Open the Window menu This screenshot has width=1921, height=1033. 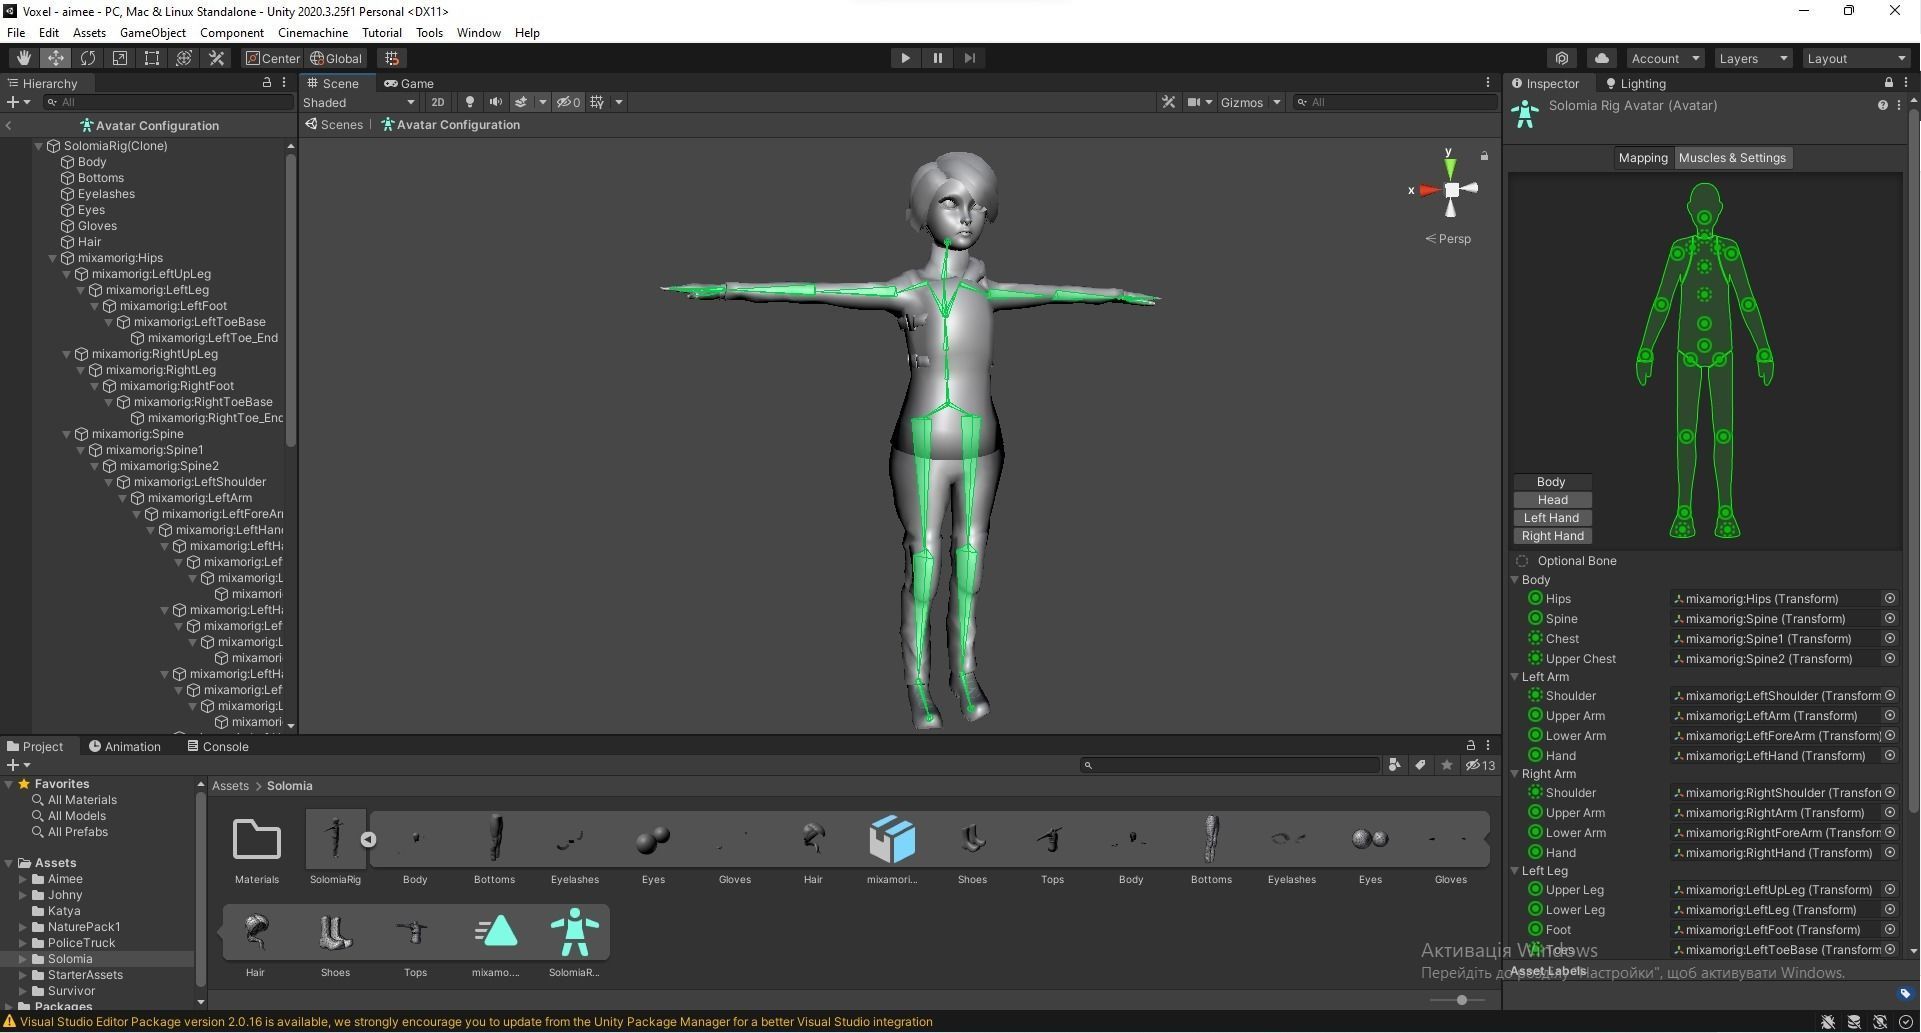(478, 32)
